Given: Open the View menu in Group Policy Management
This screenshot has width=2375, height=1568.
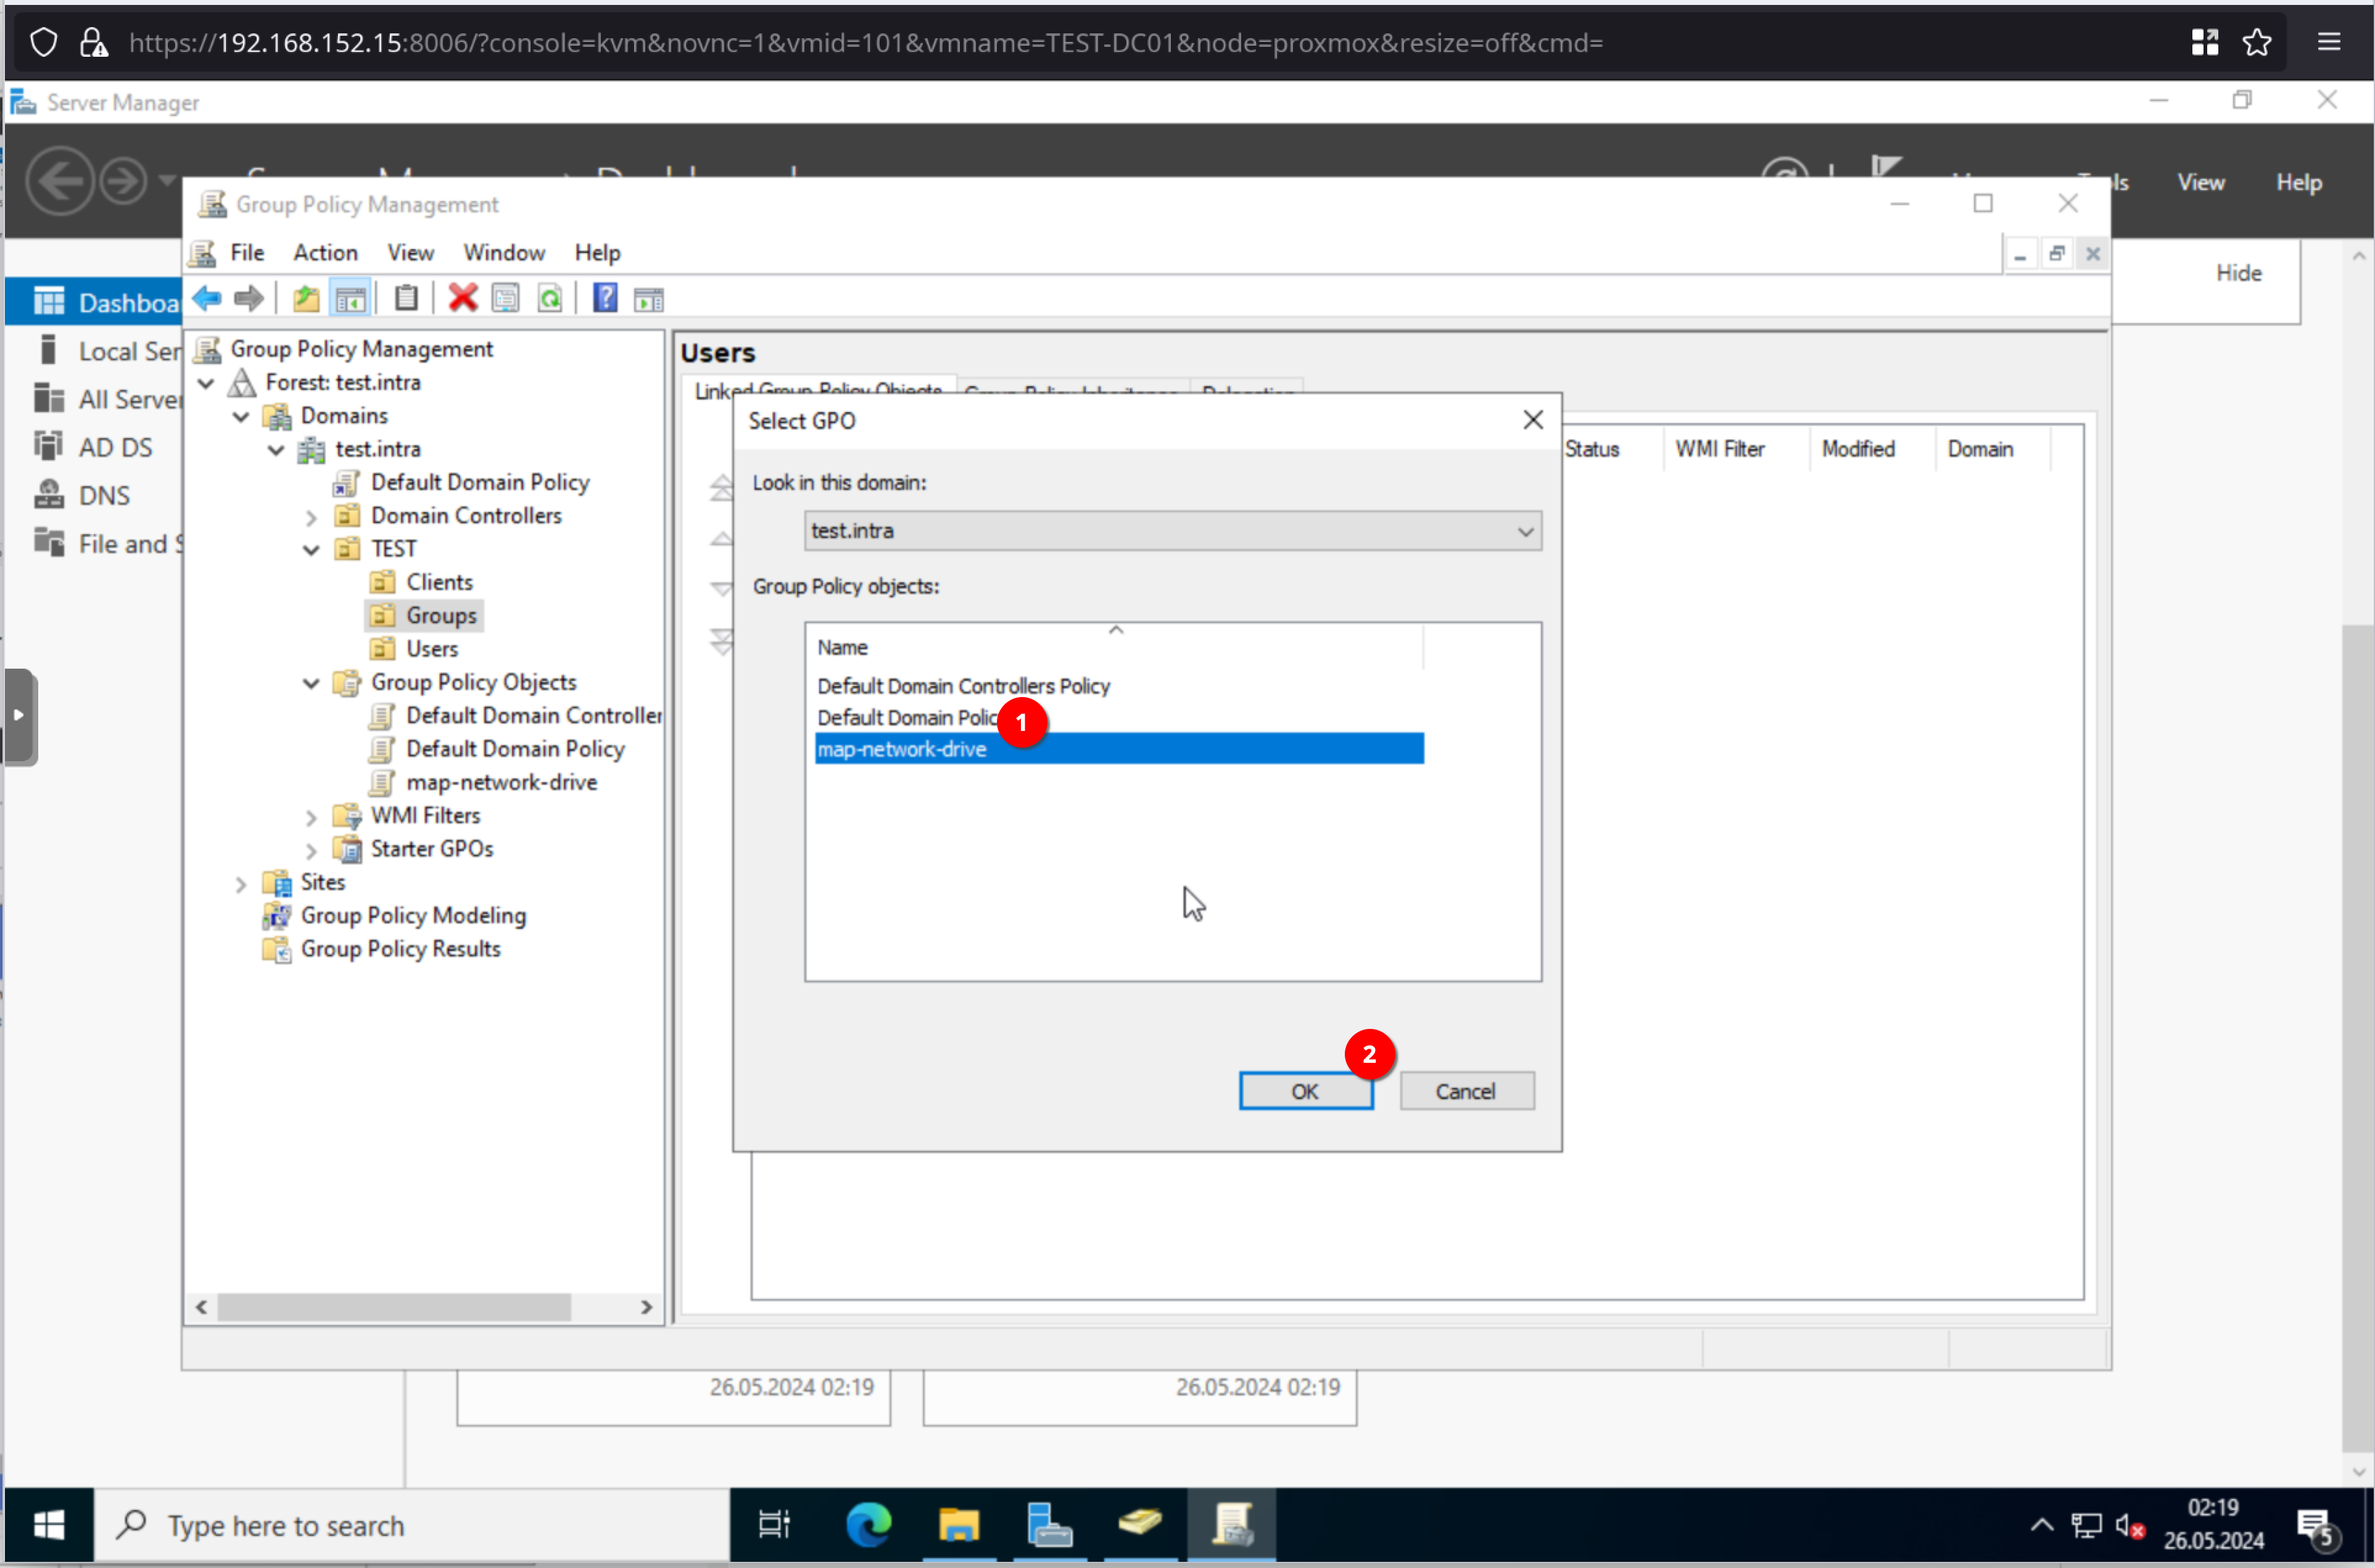Looking at the screenshot, I should click(410, 252).
